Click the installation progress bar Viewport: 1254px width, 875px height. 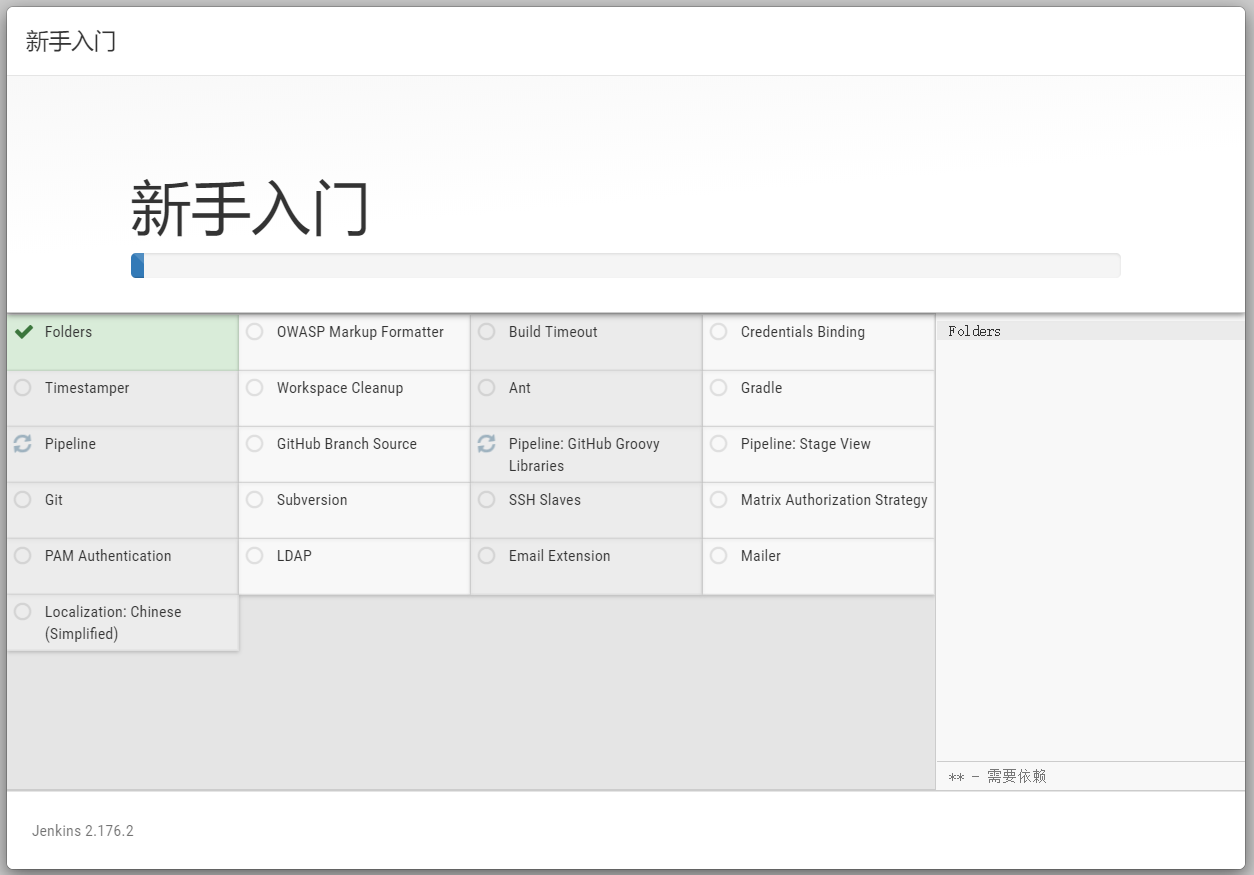point(625,265)
